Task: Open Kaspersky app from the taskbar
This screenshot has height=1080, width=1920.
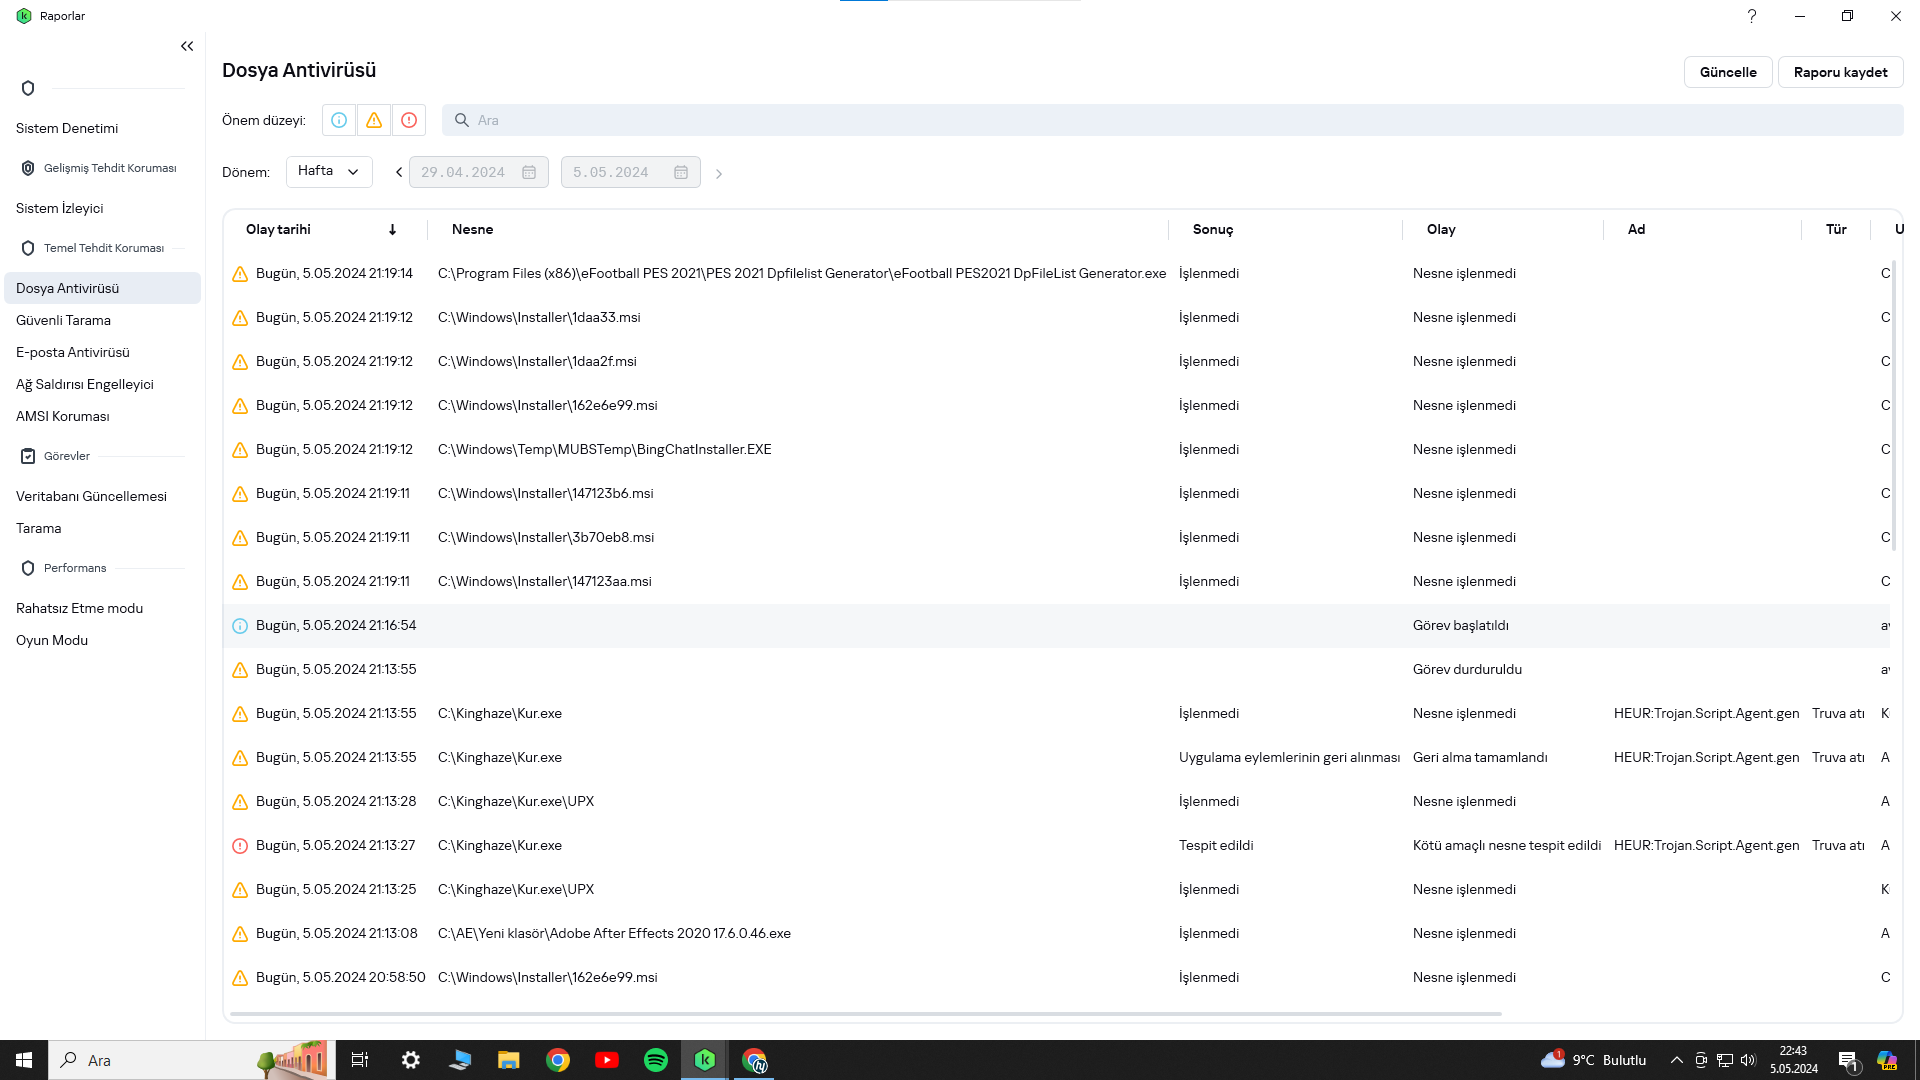Action: tap(705, 1060)
